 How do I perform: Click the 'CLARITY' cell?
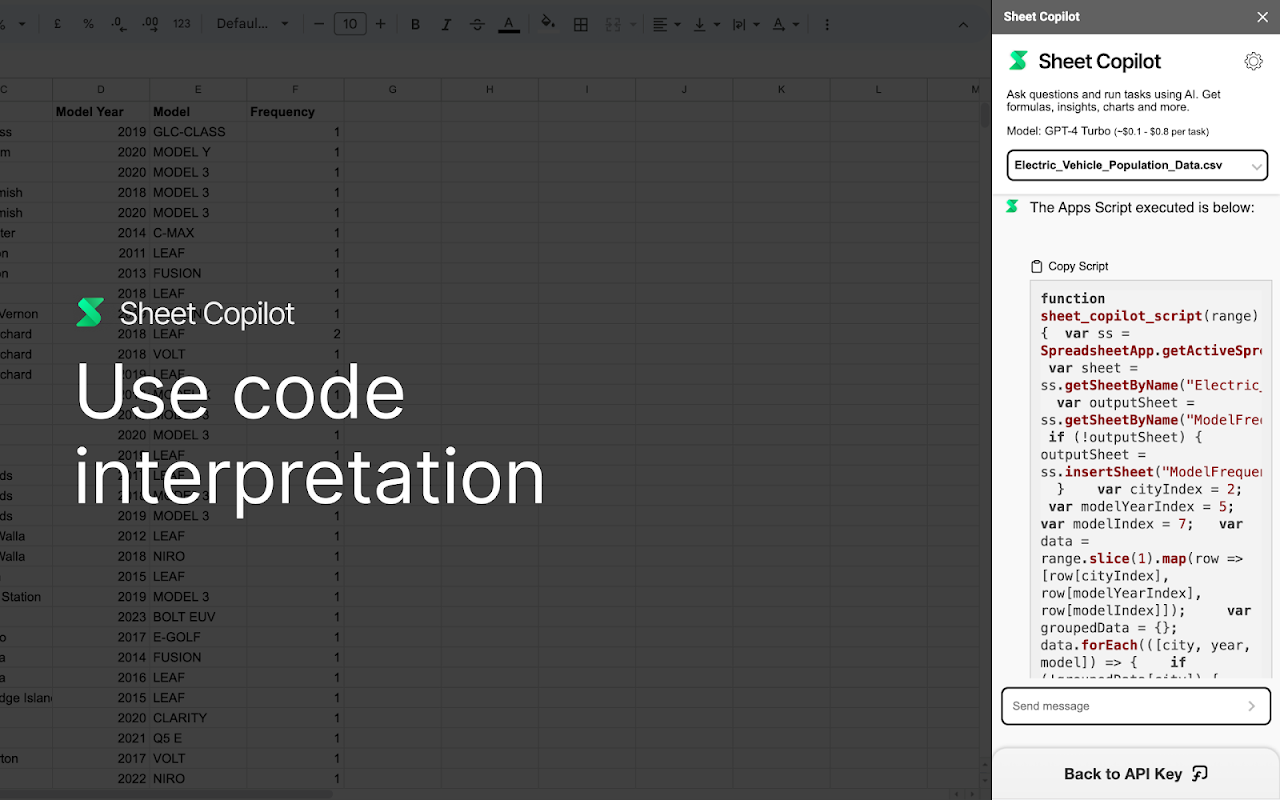coord(198,718)
